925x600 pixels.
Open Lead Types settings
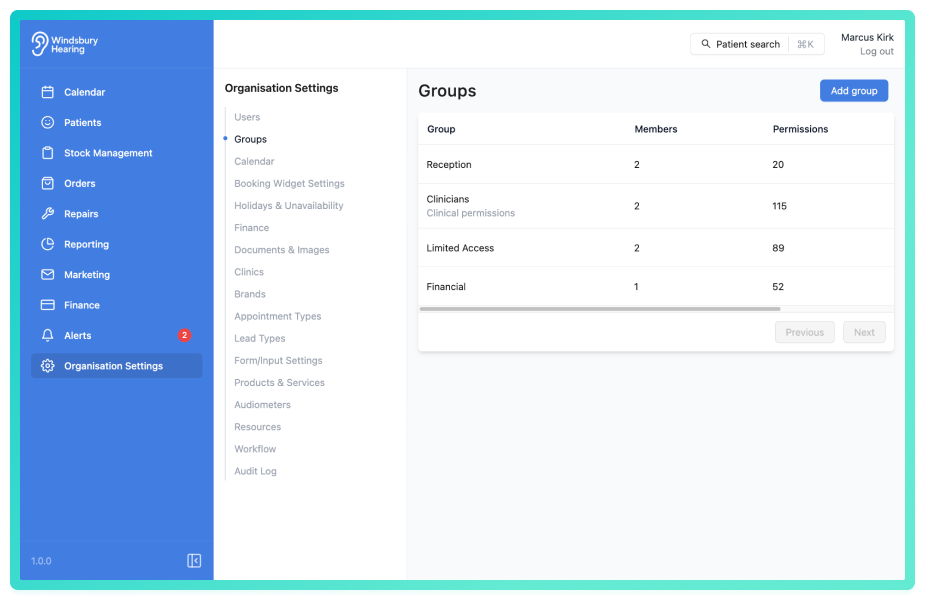tap(260, 338)
